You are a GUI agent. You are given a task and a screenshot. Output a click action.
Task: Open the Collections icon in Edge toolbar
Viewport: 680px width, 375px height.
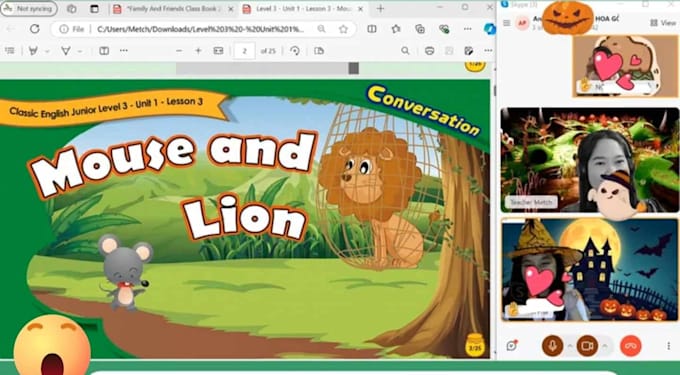(x=419, y=29)
